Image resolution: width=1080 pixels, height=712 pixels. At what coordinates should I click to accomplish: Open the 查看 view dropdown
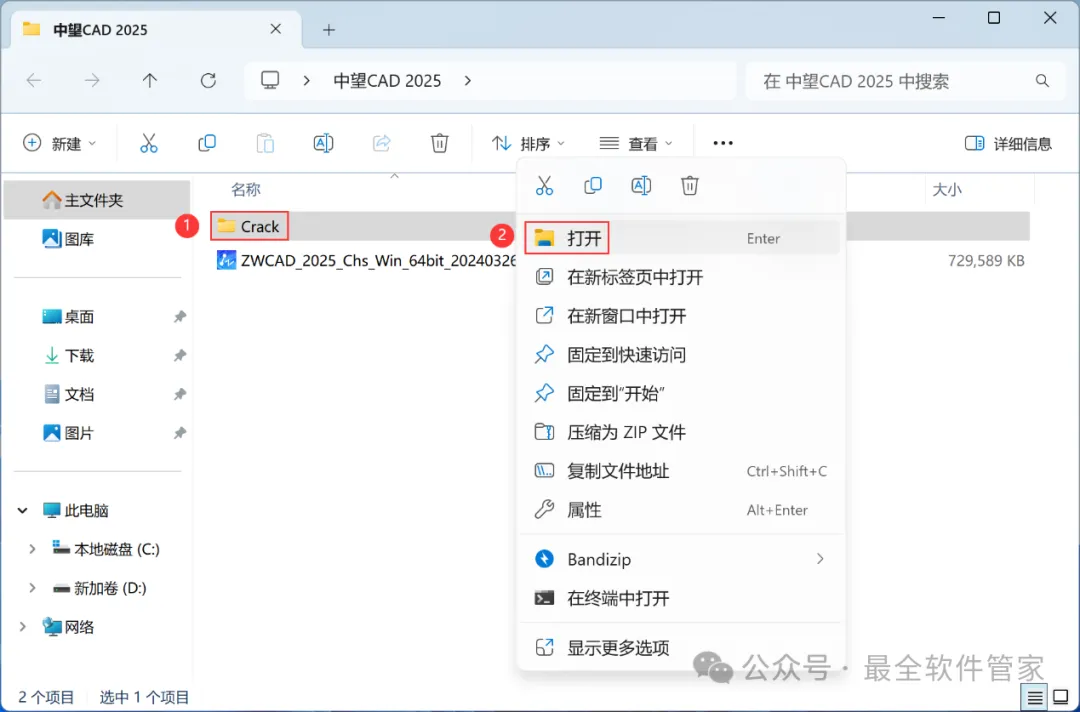(636, 143)
